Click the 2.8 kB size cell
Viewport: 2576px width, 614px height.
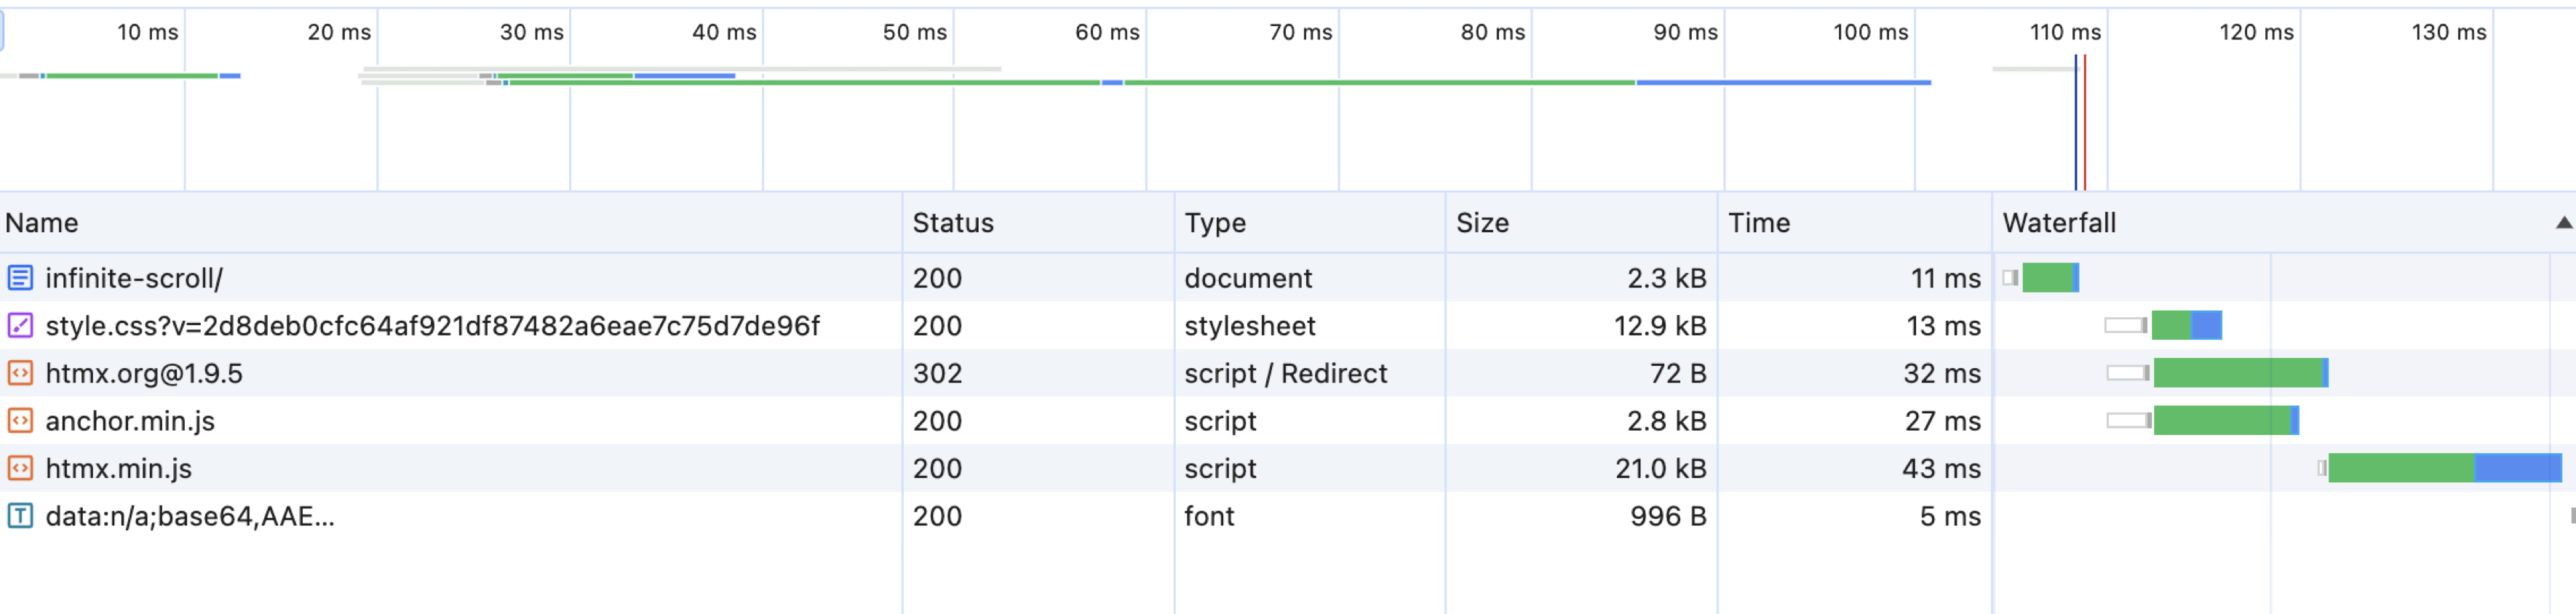pos(1666,421)
